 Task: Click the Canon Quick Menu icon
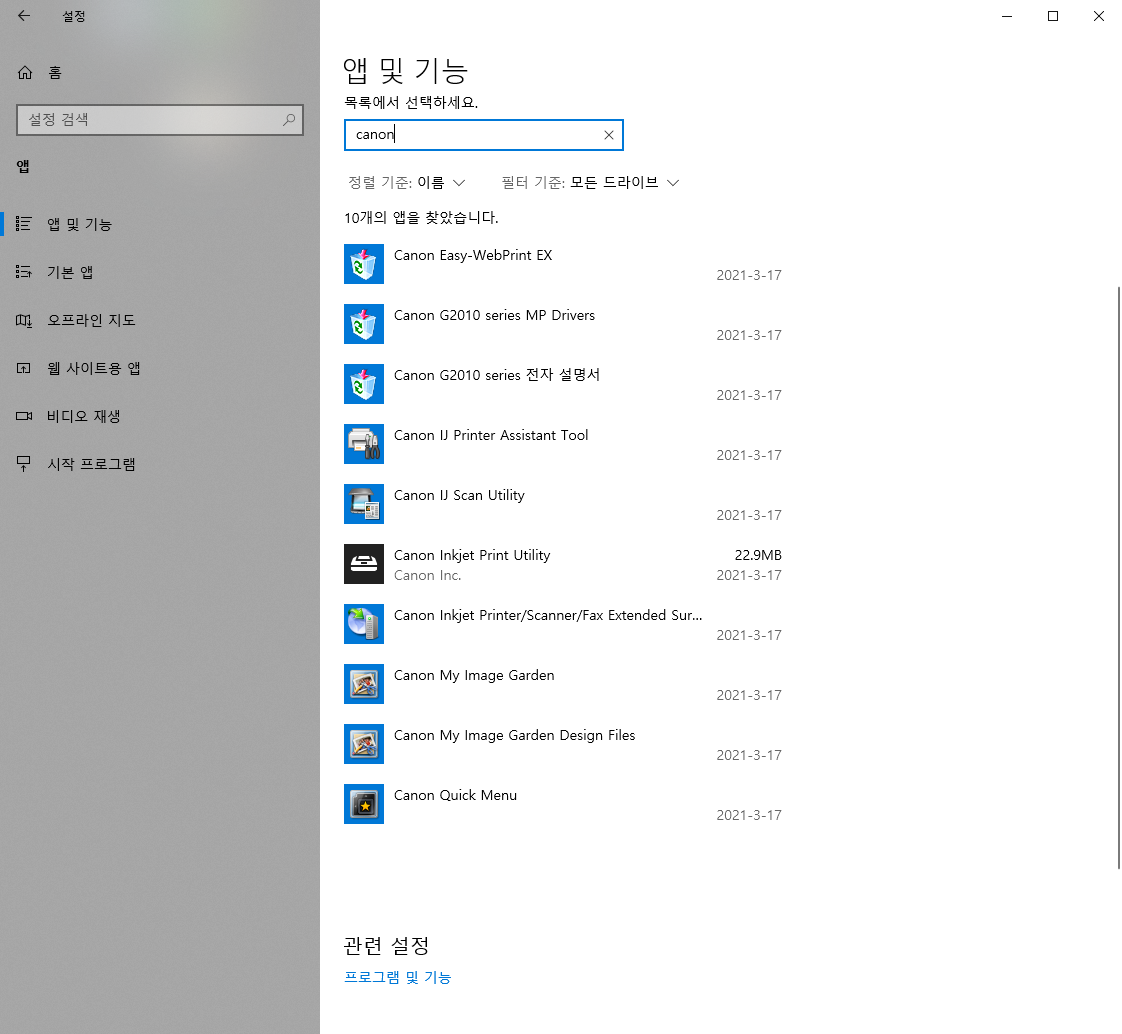pos(364,804)
